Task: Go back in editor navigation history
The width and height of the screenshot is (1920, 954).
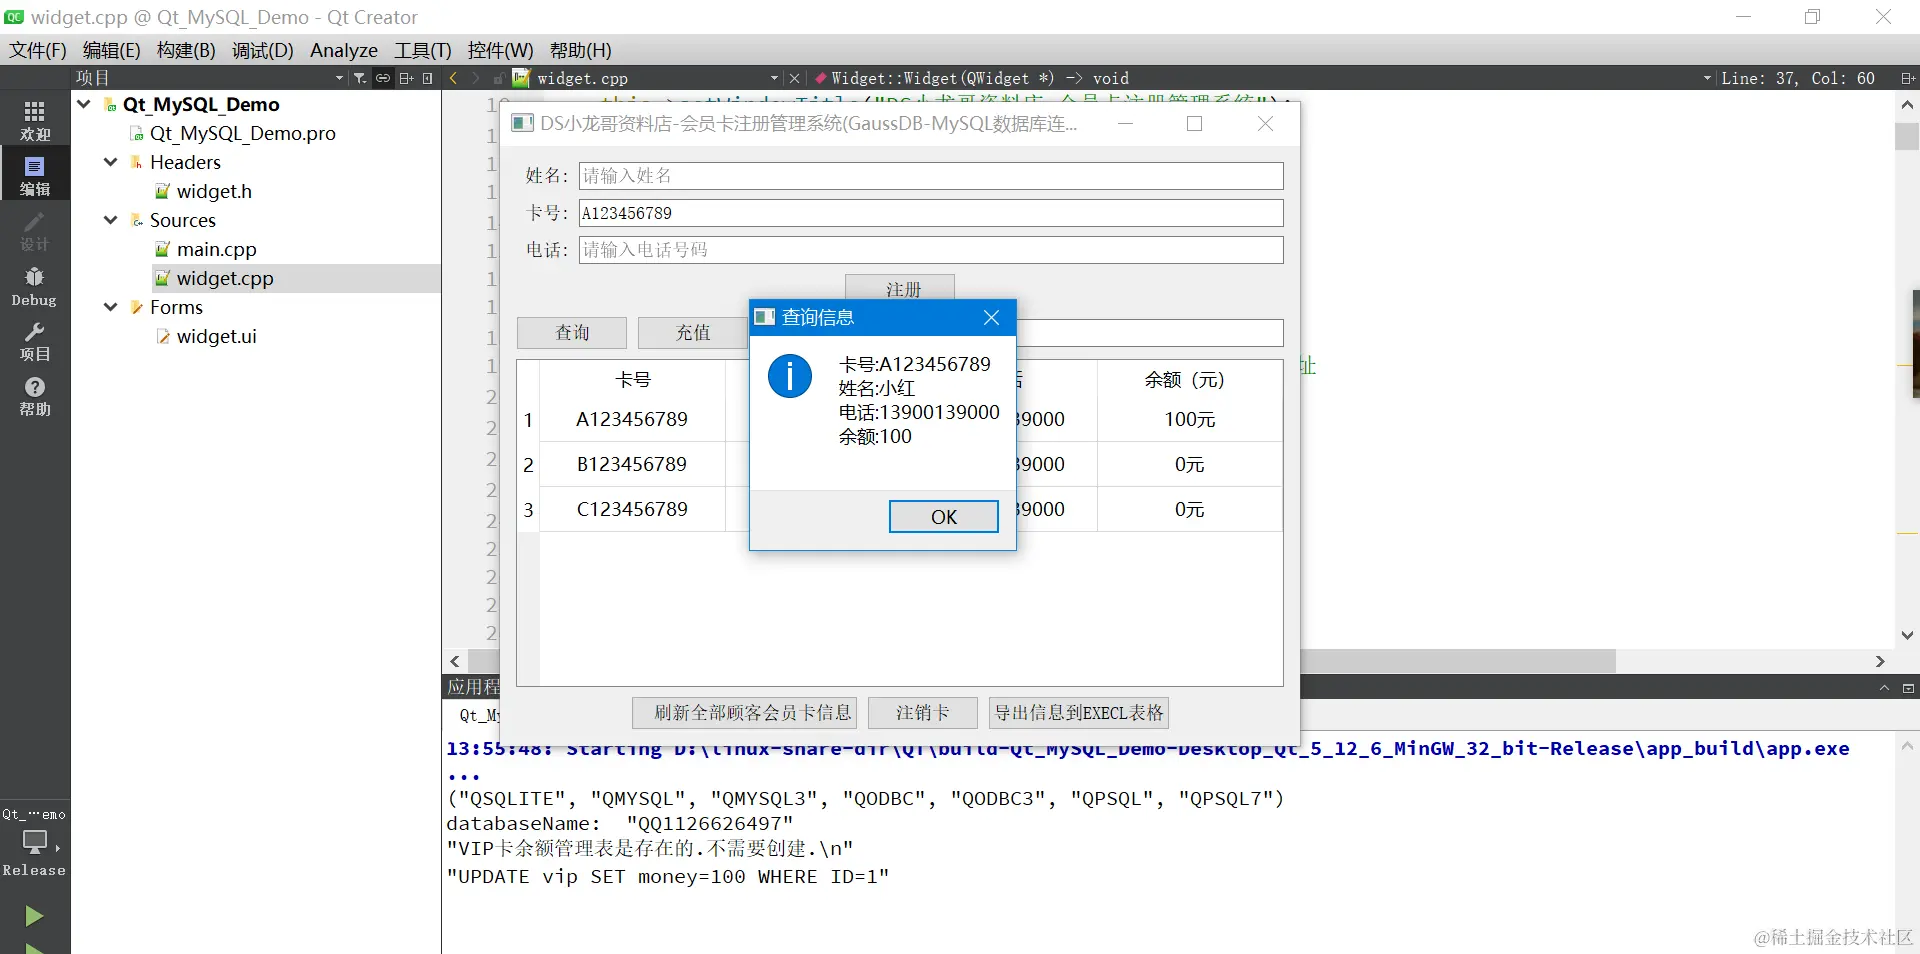Action: click(454, 78)
